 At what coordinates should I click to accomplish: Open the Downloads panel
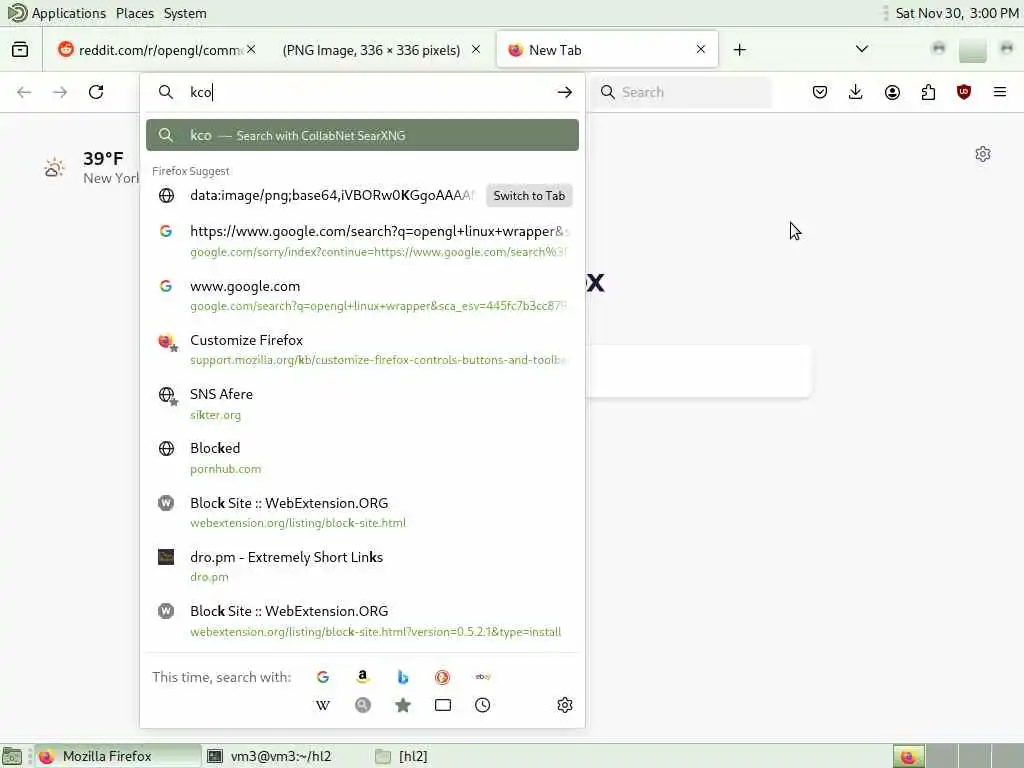pos(856,92)
